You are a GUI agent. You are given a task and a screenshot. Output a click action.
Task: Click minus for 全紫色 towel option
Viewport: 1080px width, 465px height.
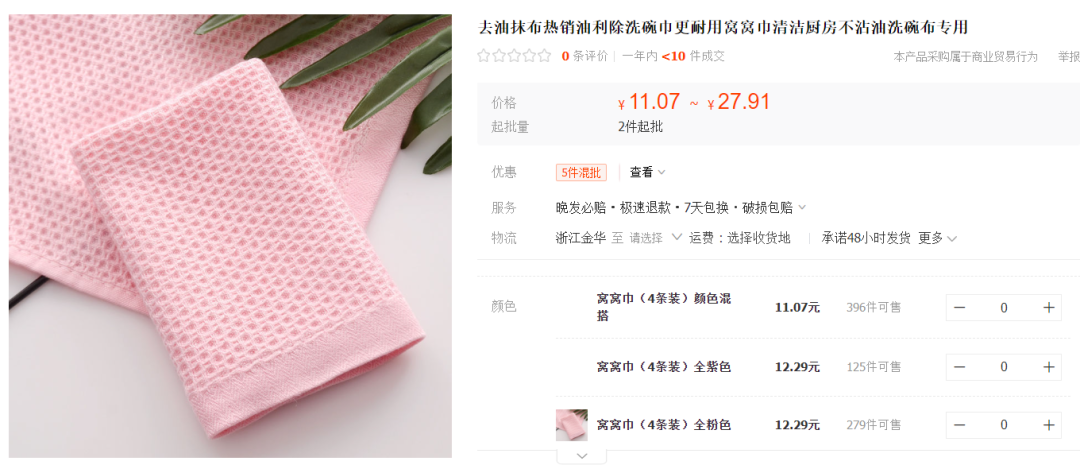click(x=959, y=367)
